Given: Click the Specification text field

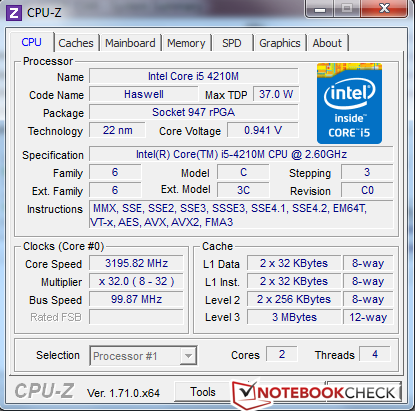Looking at the screenshot, I should tap(241, 154).
